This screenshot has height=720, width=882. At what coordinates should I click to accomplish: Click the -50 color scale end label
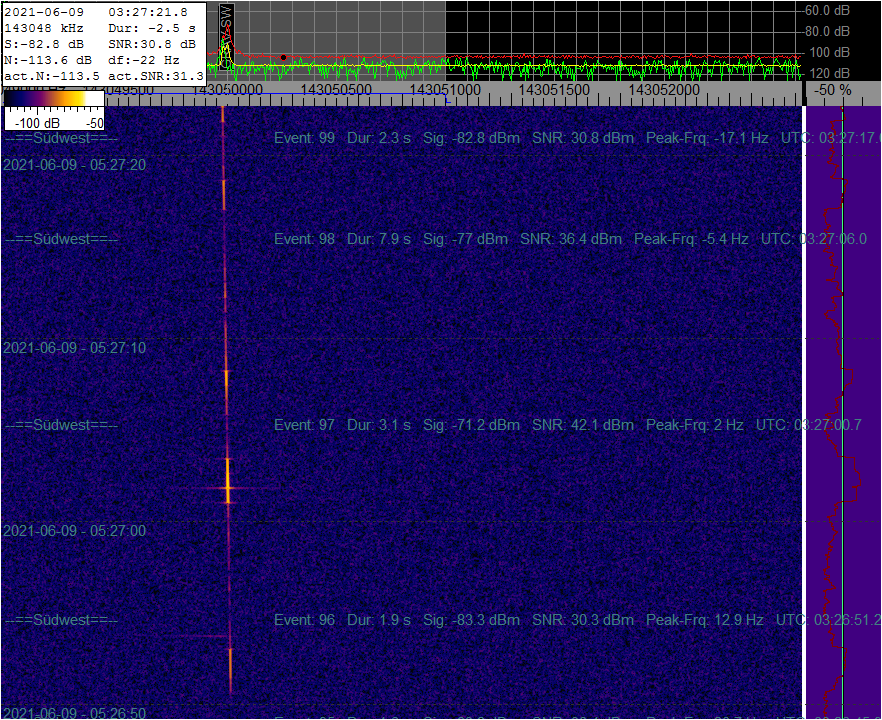[95, 124]
